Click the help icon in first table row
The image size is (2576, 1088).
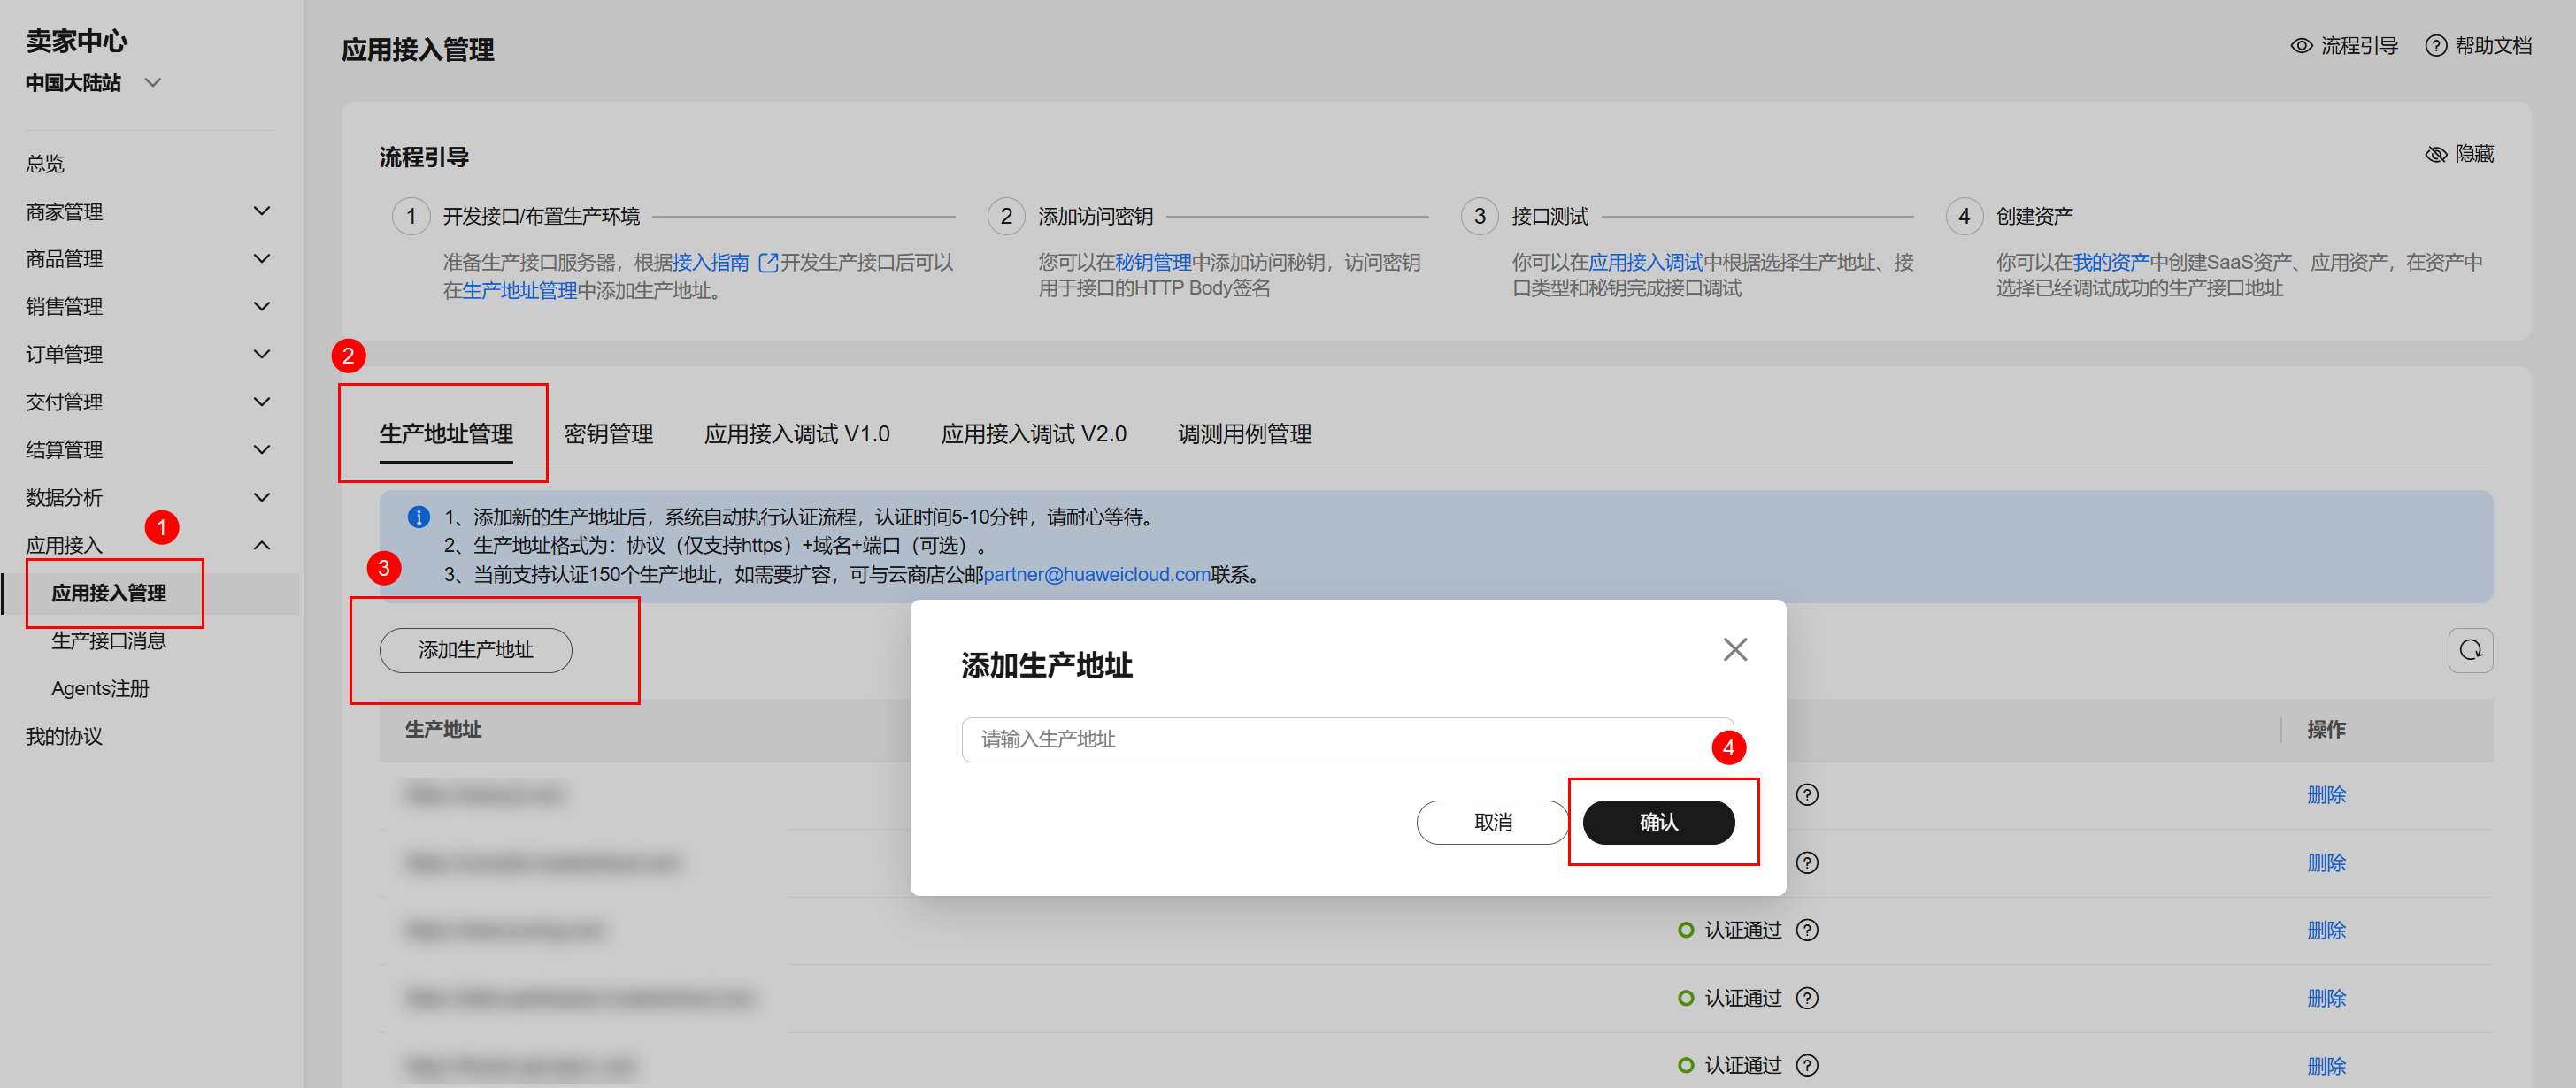1806,795
